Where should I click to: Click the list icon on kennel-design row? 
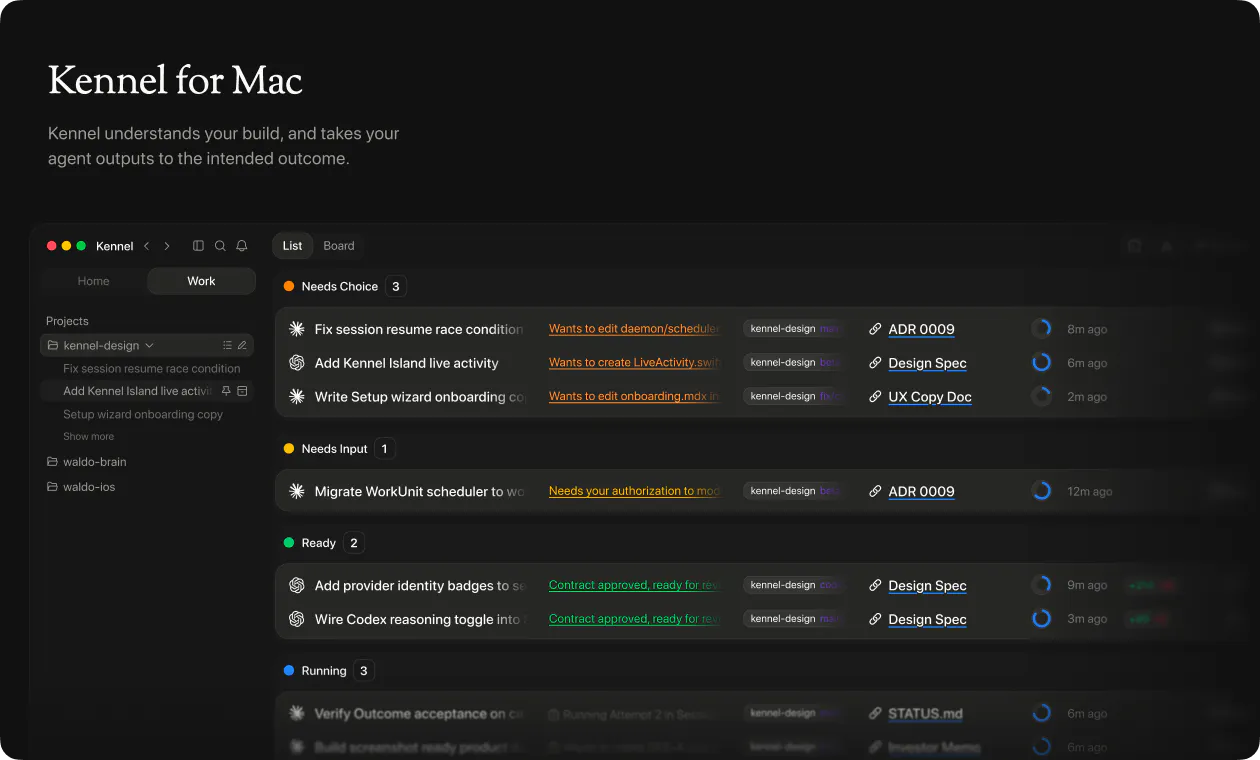click(227, 345)
